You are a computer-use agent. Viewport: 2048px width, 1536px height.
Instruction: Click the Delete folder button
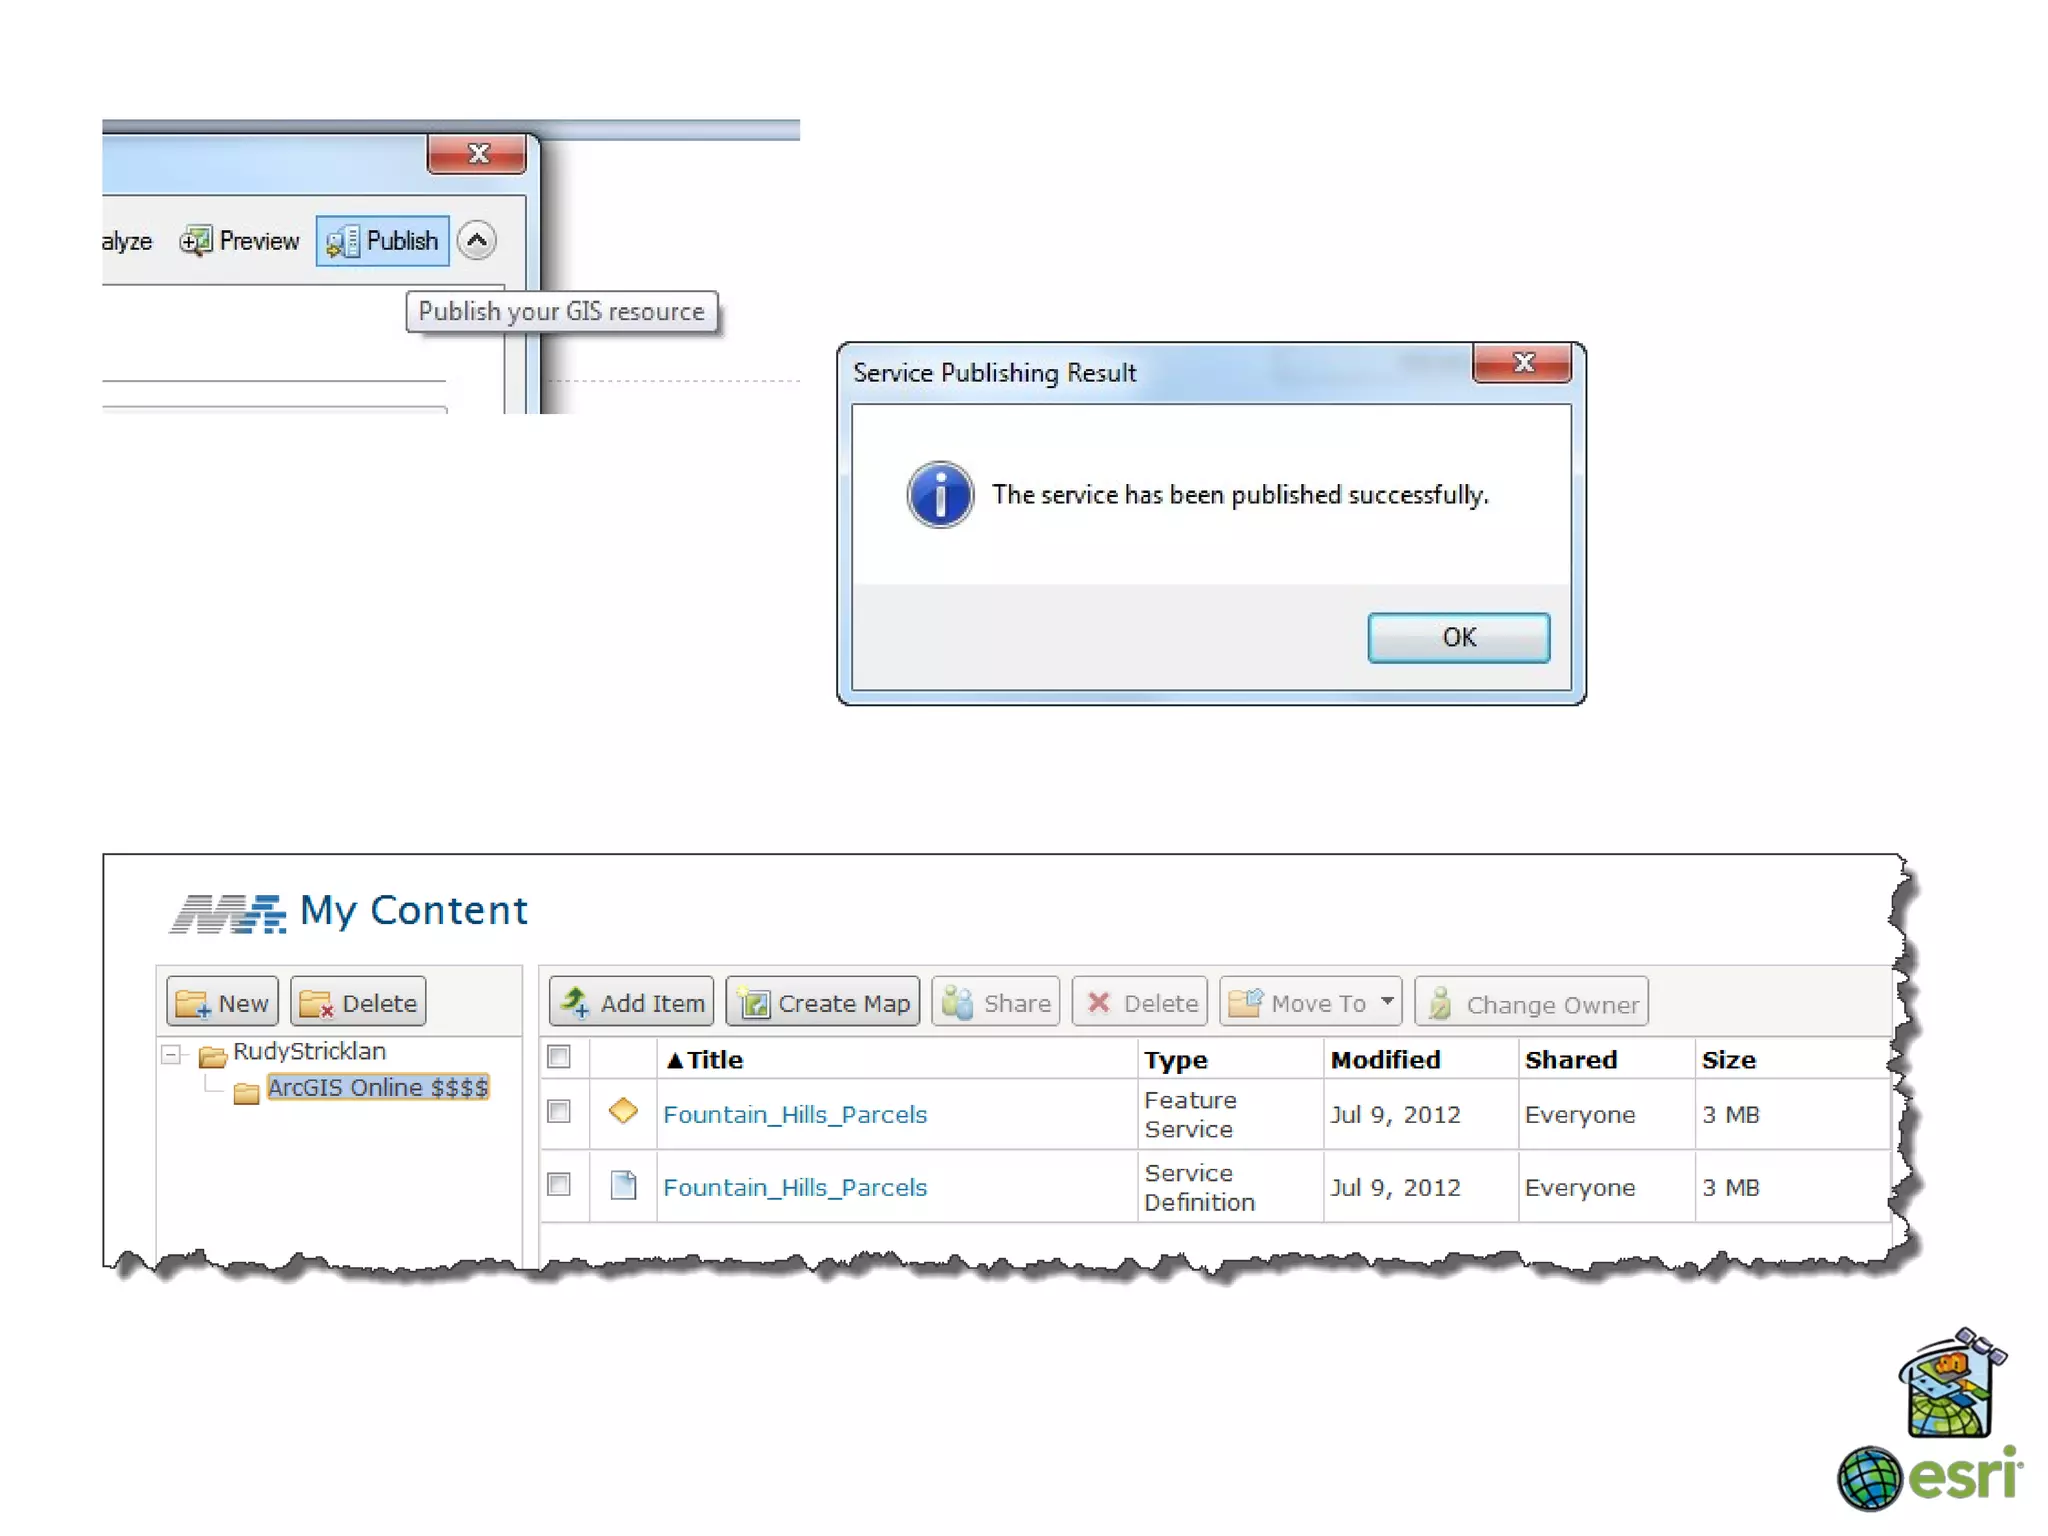coord(358,1003)
